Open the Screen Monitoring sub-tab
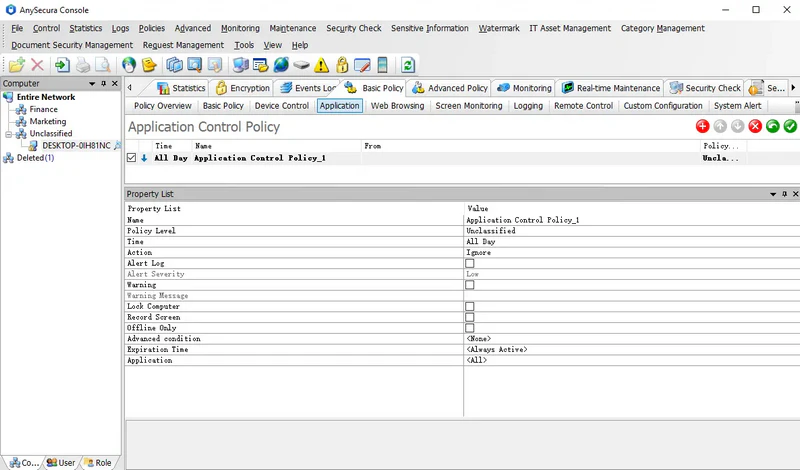 [469, 106]
